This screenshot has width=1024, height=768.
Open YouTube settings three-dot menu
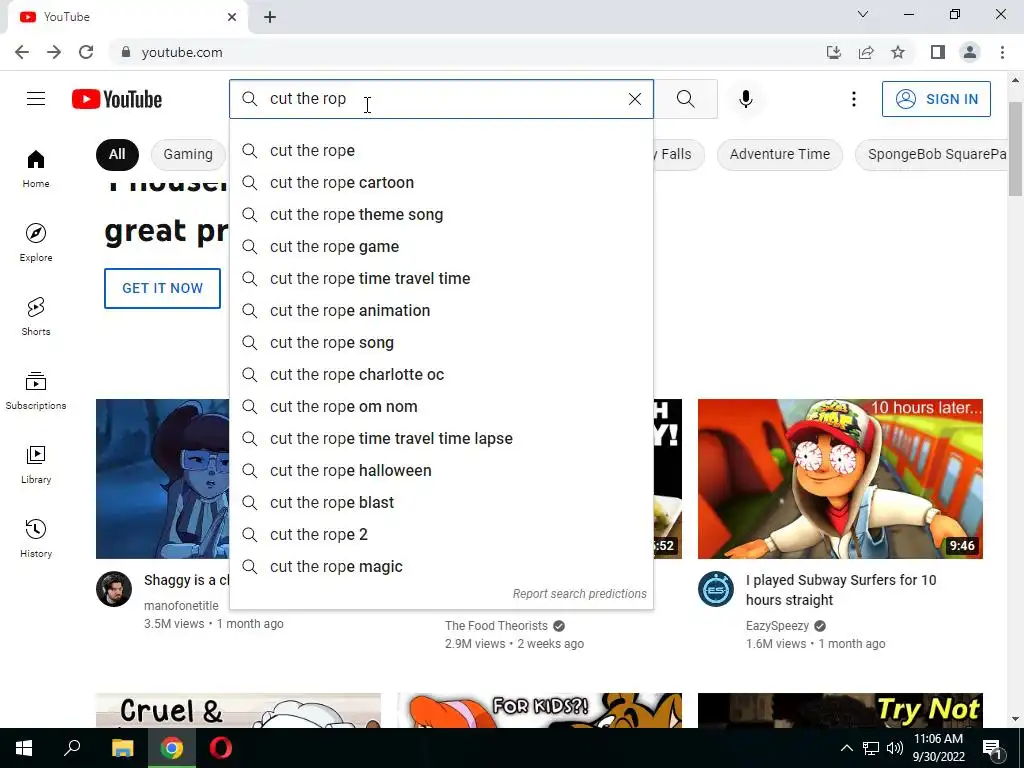tap(854, 99)
